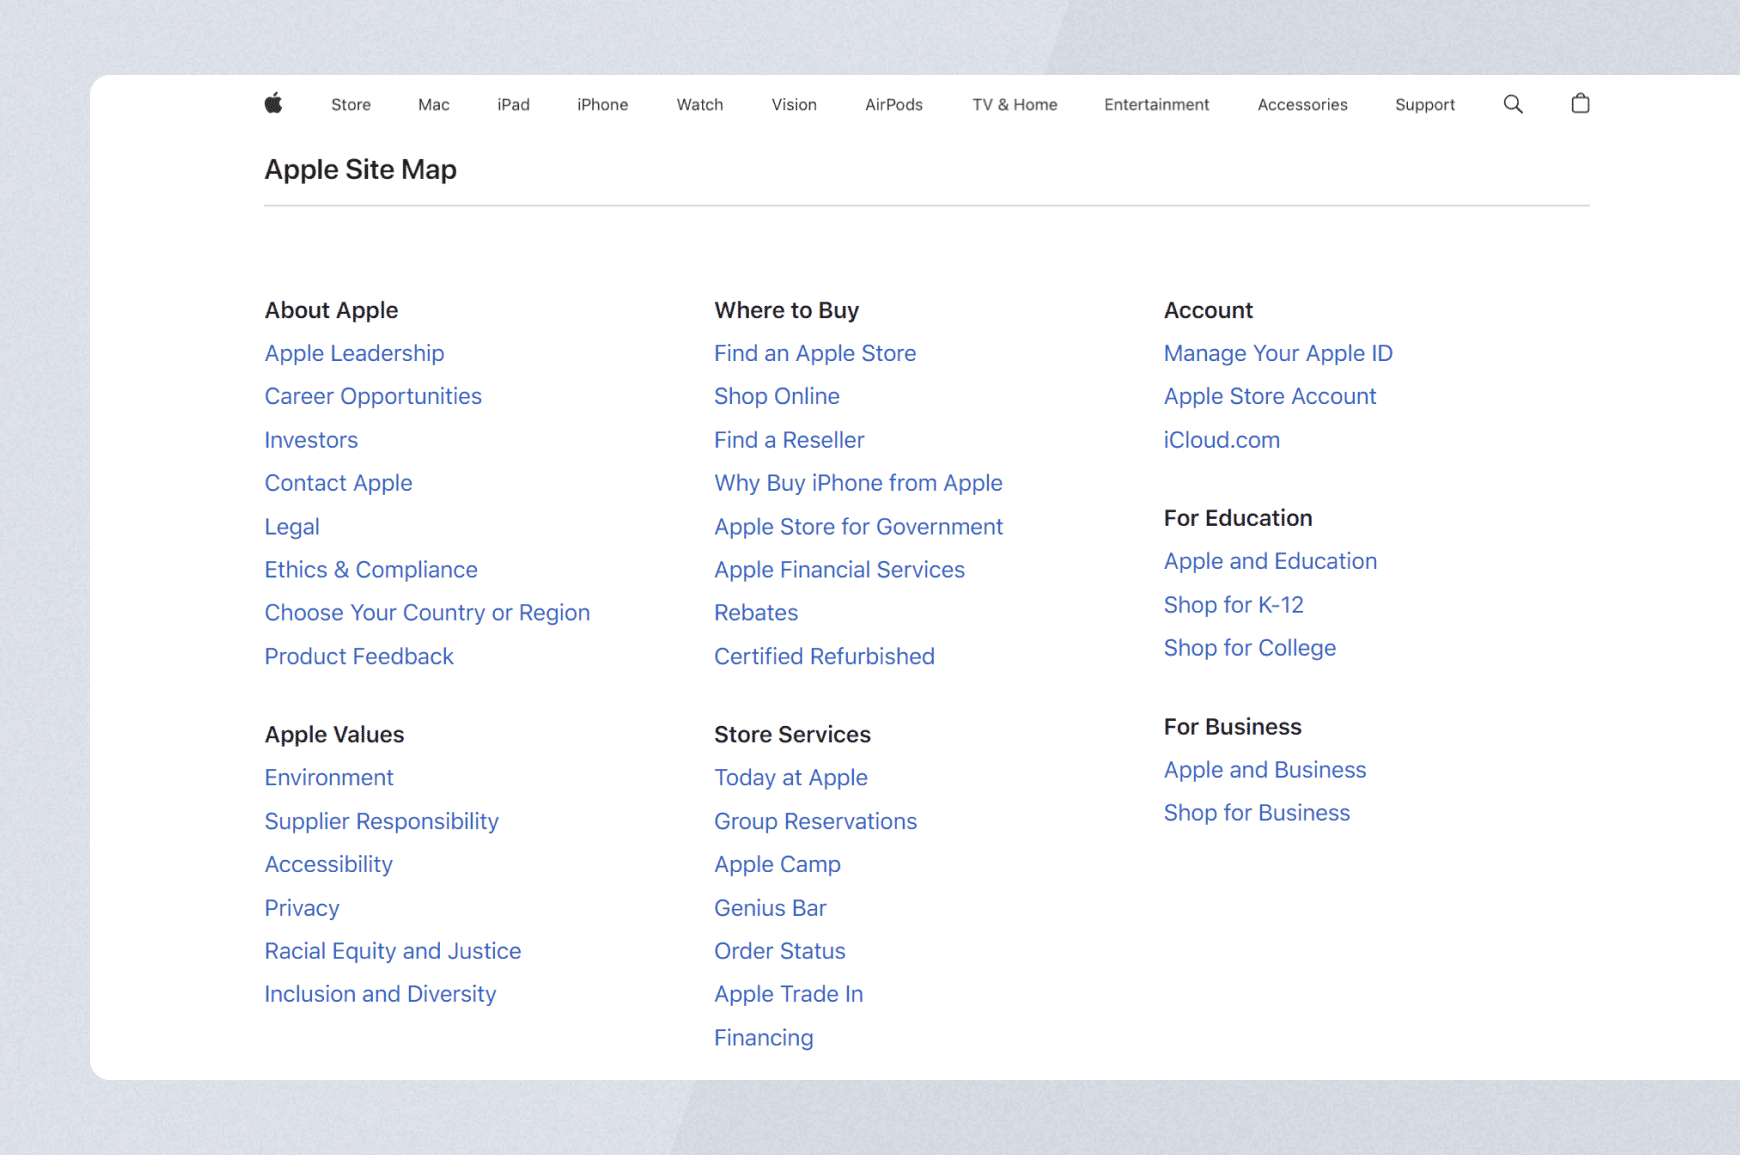Image resolution: width=1740 pixels, height=1155 pixels.
Task: Click Choose Your Country or Region
Action: pyautogui.click(x=427, y=613)
